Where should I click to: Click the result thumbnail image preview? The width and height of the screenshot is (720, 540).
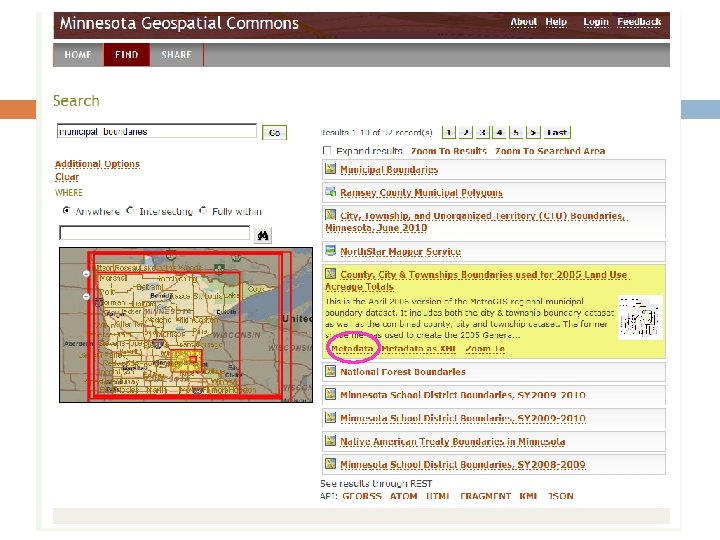[x=640, y=317]
